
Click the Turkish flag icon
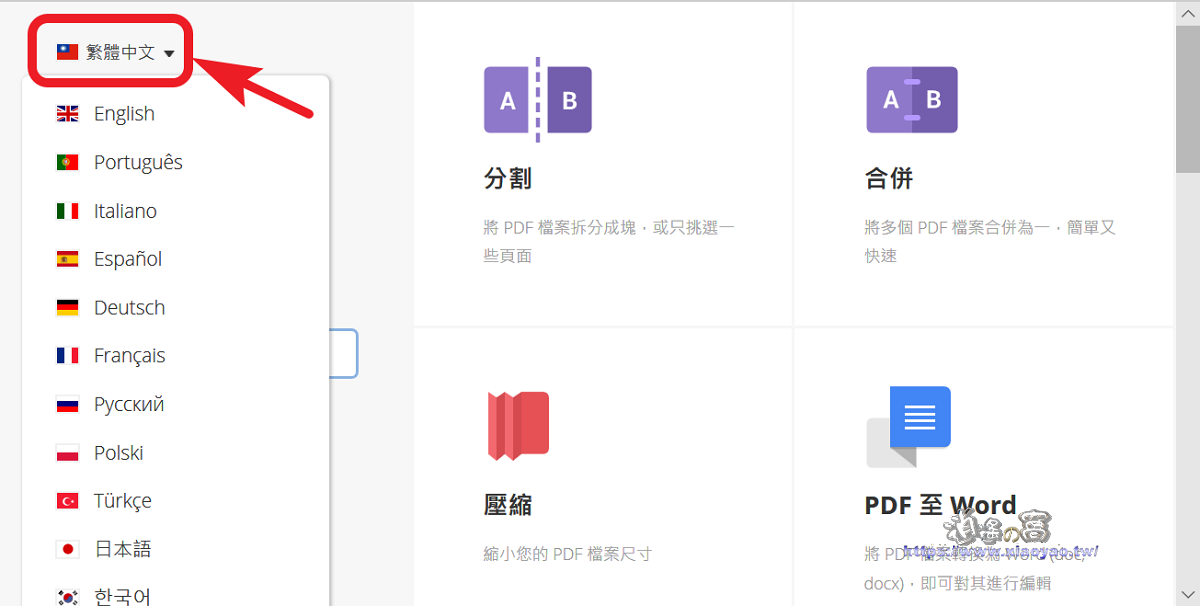[x=67, y=501]
